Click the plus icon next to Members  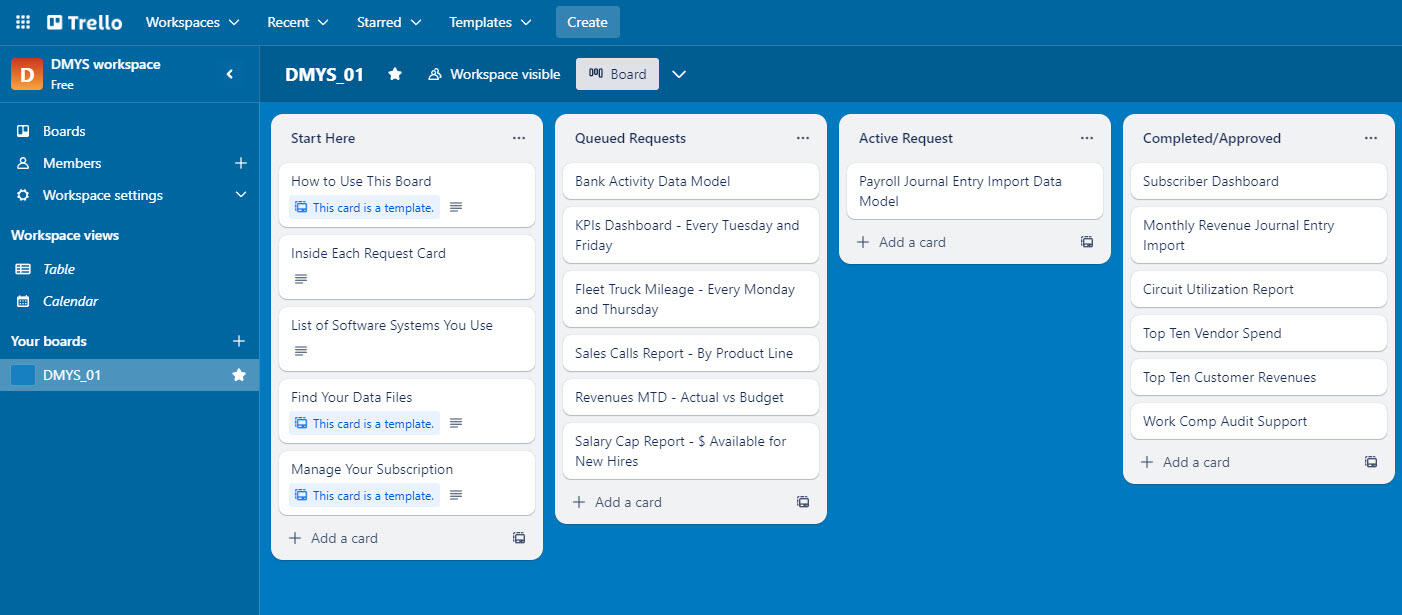coord(240,163)
